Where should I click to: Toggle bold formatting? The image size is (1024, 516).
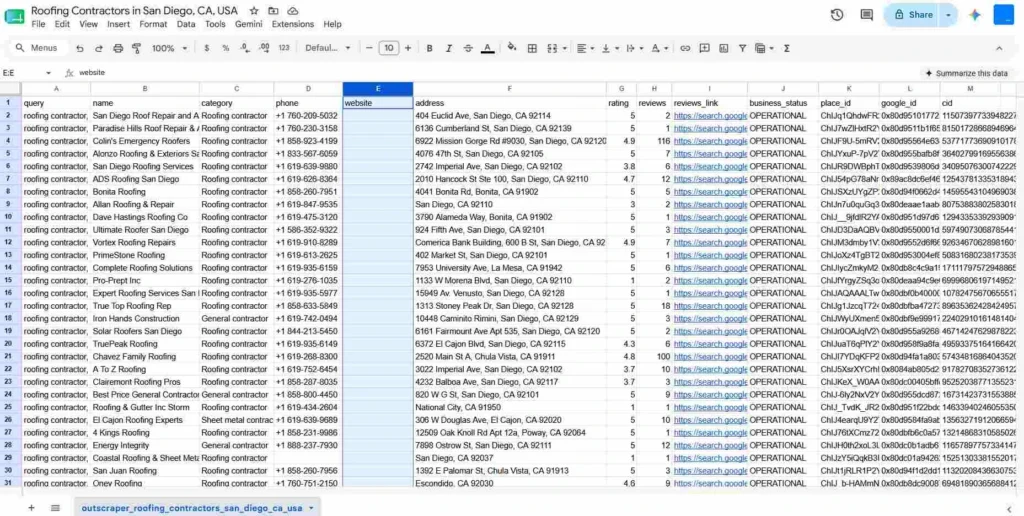click(430, 48)
